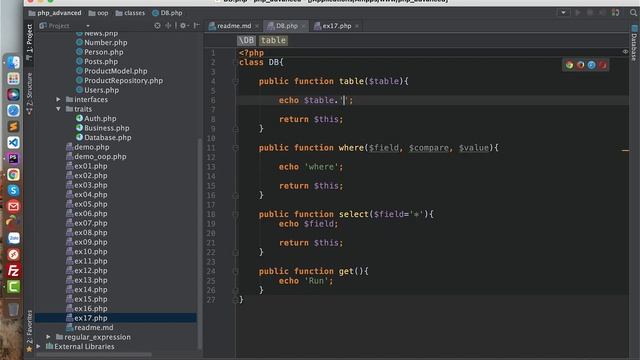The height and width of the screenshot is (360, 640).
Task: Click Search Everywhere magnifier icon
Action: pos(633,13)
